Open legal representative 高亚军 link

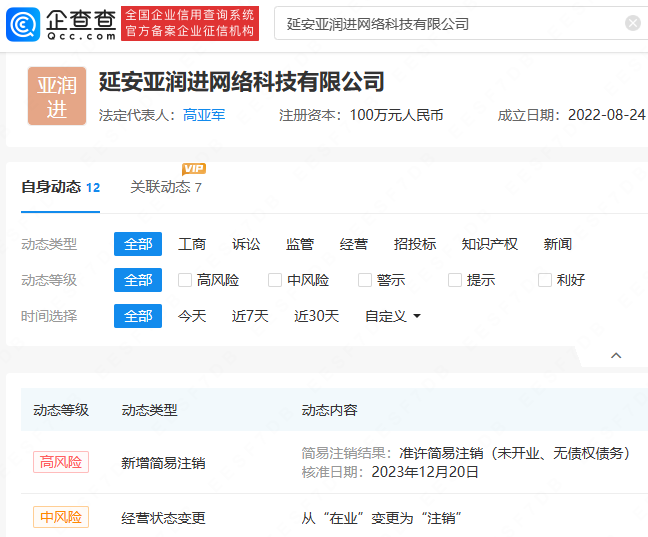tap(204, 115)
